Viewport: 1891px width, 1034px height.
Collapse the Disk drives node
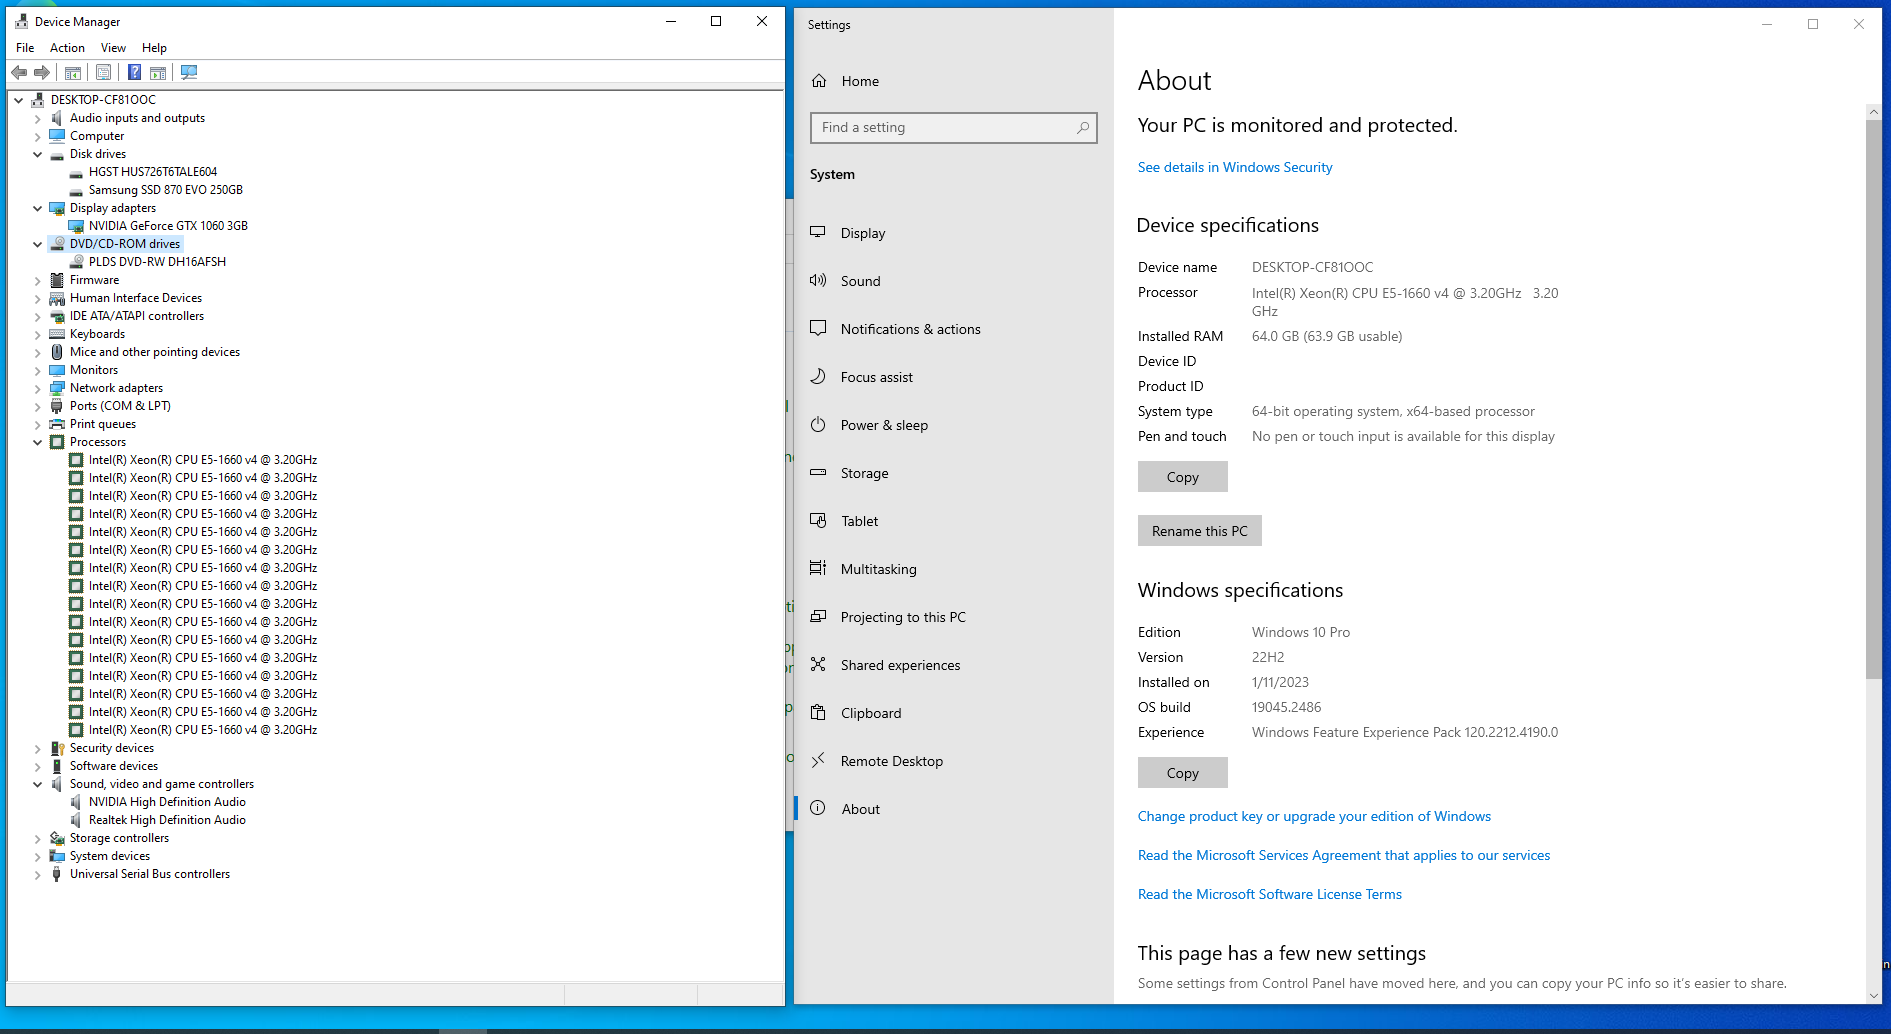tap(38, 154)
